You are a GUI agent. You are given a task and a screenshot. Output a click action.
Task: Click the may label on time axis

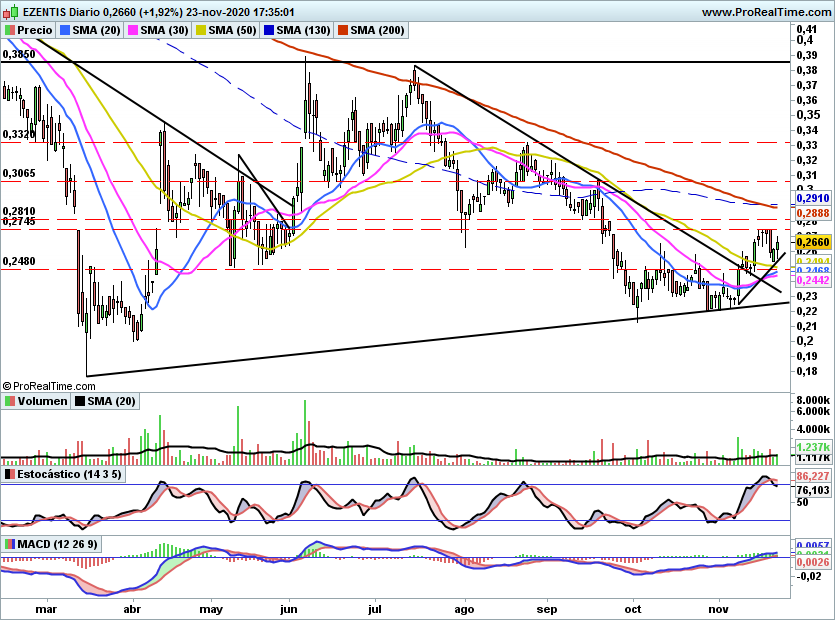pyautogui.click(x=211, y=609)
